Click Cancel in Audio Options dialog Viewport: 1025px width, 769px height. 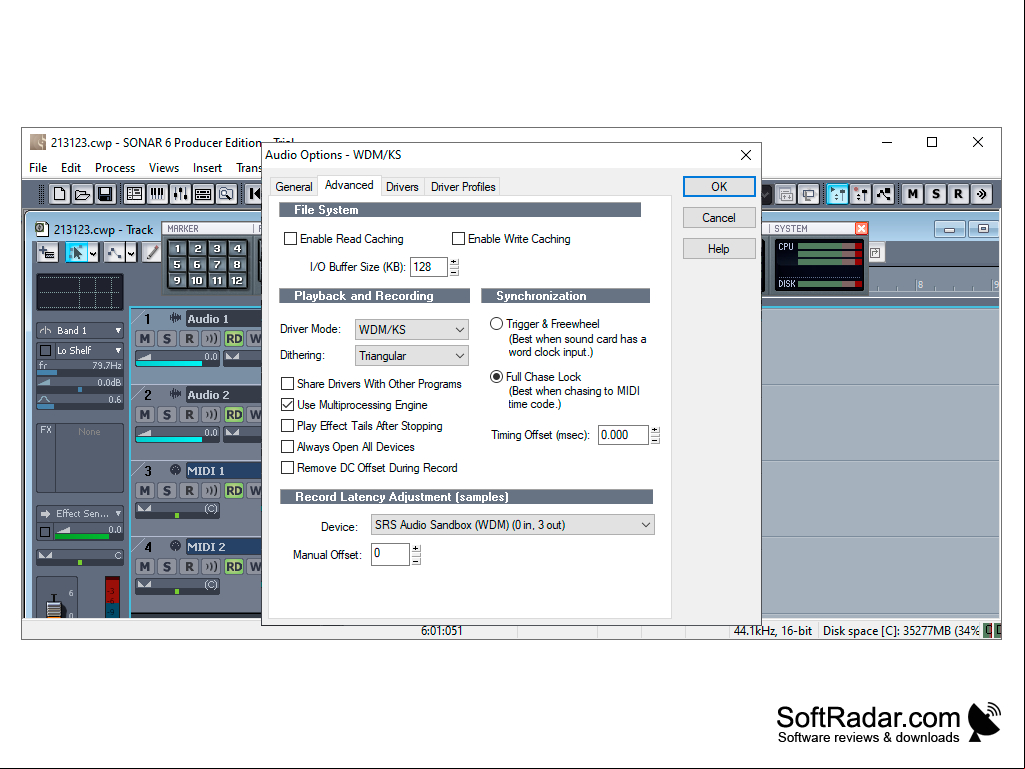tap(719, 218)
